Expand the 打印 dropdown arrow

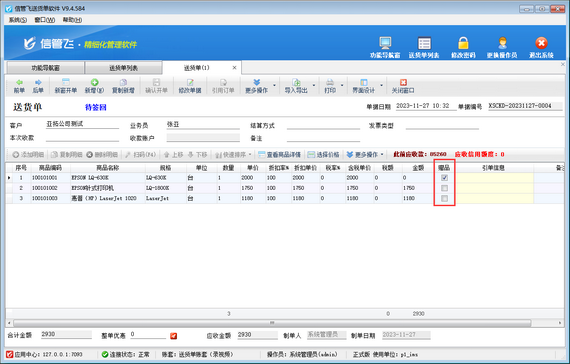(342, 86)
